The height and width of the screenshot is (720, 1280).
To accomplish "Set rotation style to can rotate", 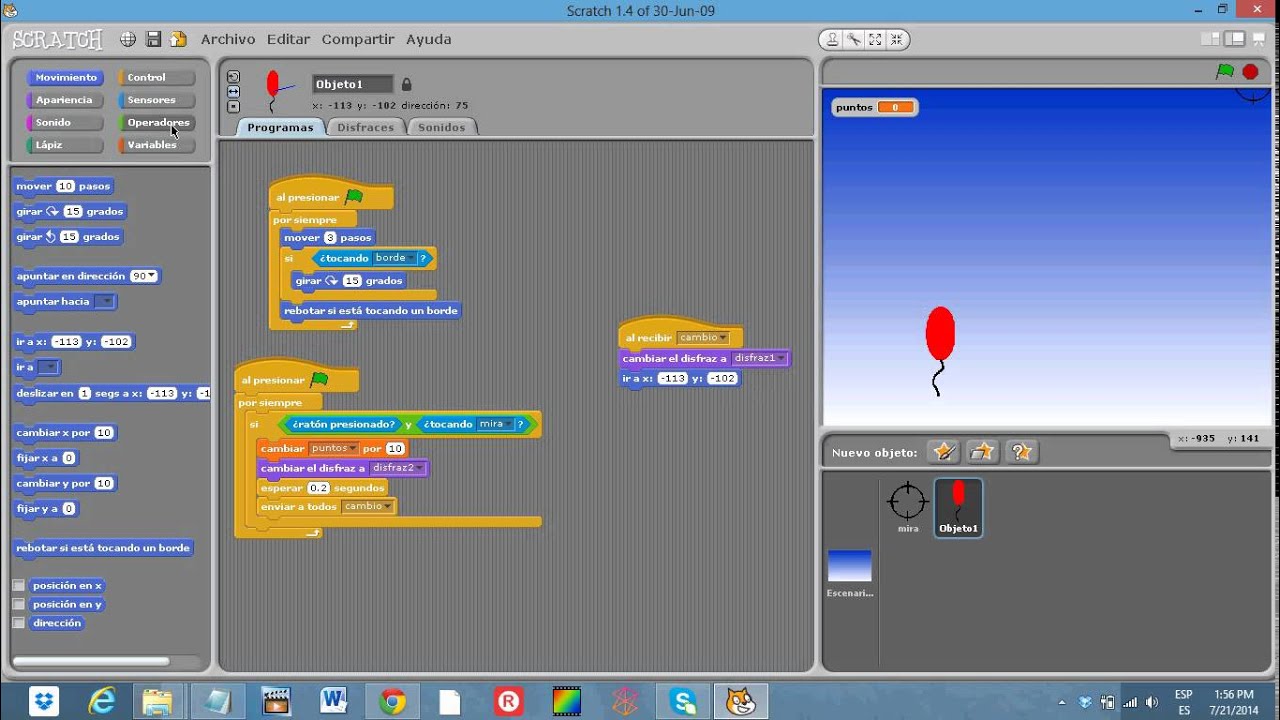I will coord(233,76).
